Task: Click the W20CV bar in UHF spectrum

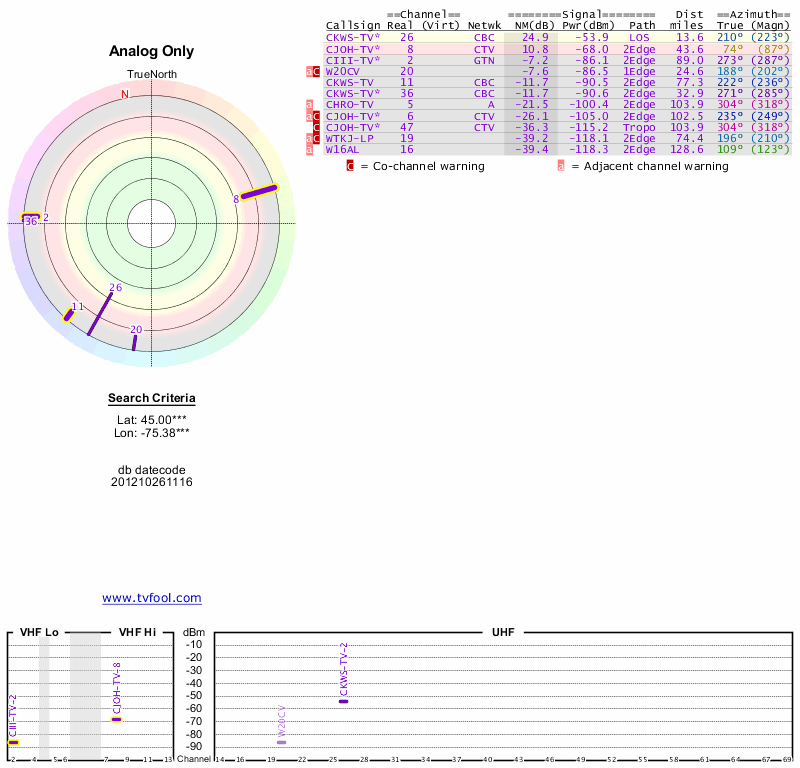Action: pyautogui.click(x=281, y=742)
